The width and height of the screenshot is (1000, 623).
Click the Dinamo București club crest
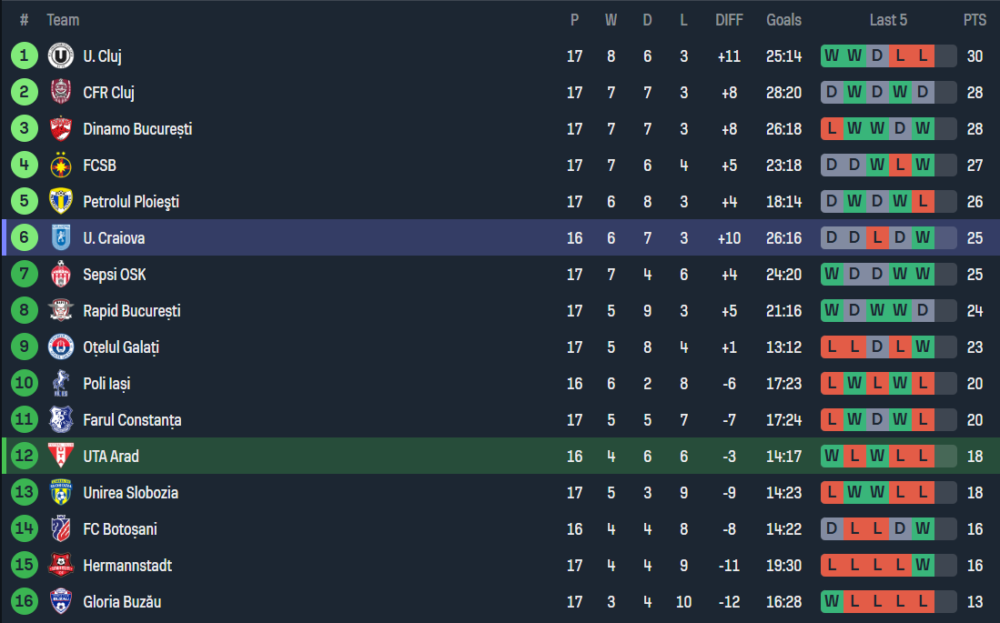coord(61,129)
